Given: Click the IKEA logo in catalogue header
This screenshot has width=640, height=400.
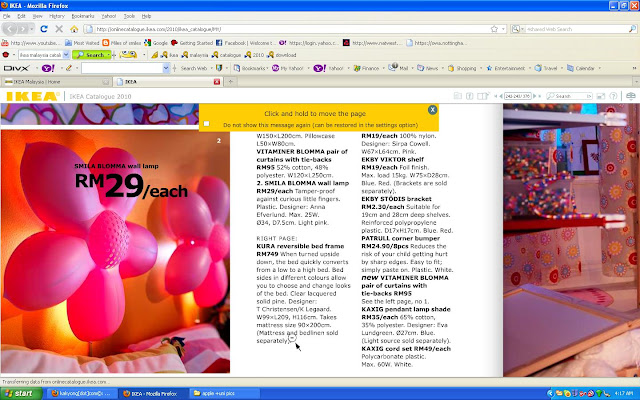Looking at the screenshot, I should point(33,96).
